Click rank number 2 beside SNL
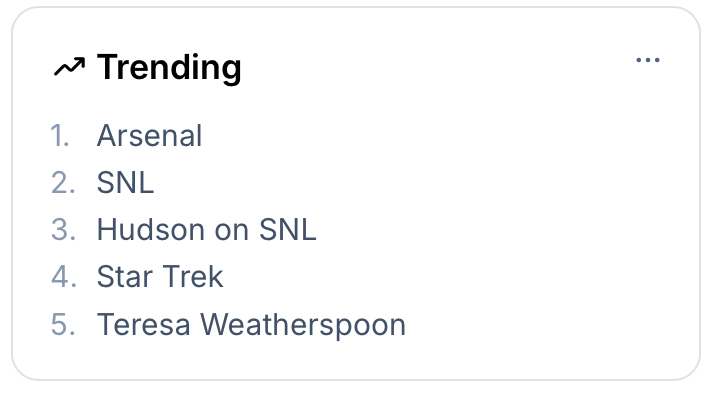This screenshot has width=714, height=406. pos(62,183)
